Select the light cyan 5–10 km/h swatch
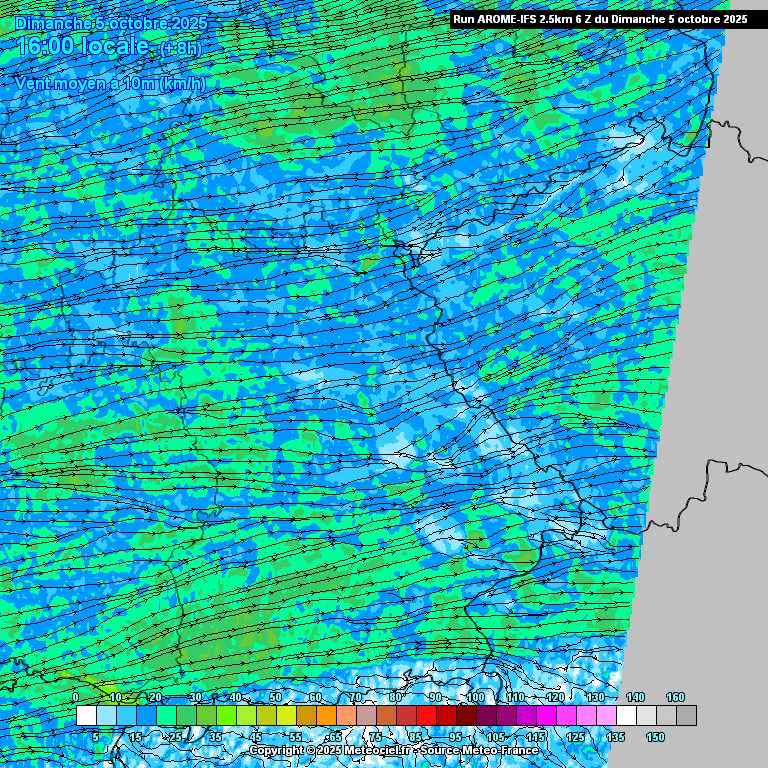768x768 pixels. 106,715
